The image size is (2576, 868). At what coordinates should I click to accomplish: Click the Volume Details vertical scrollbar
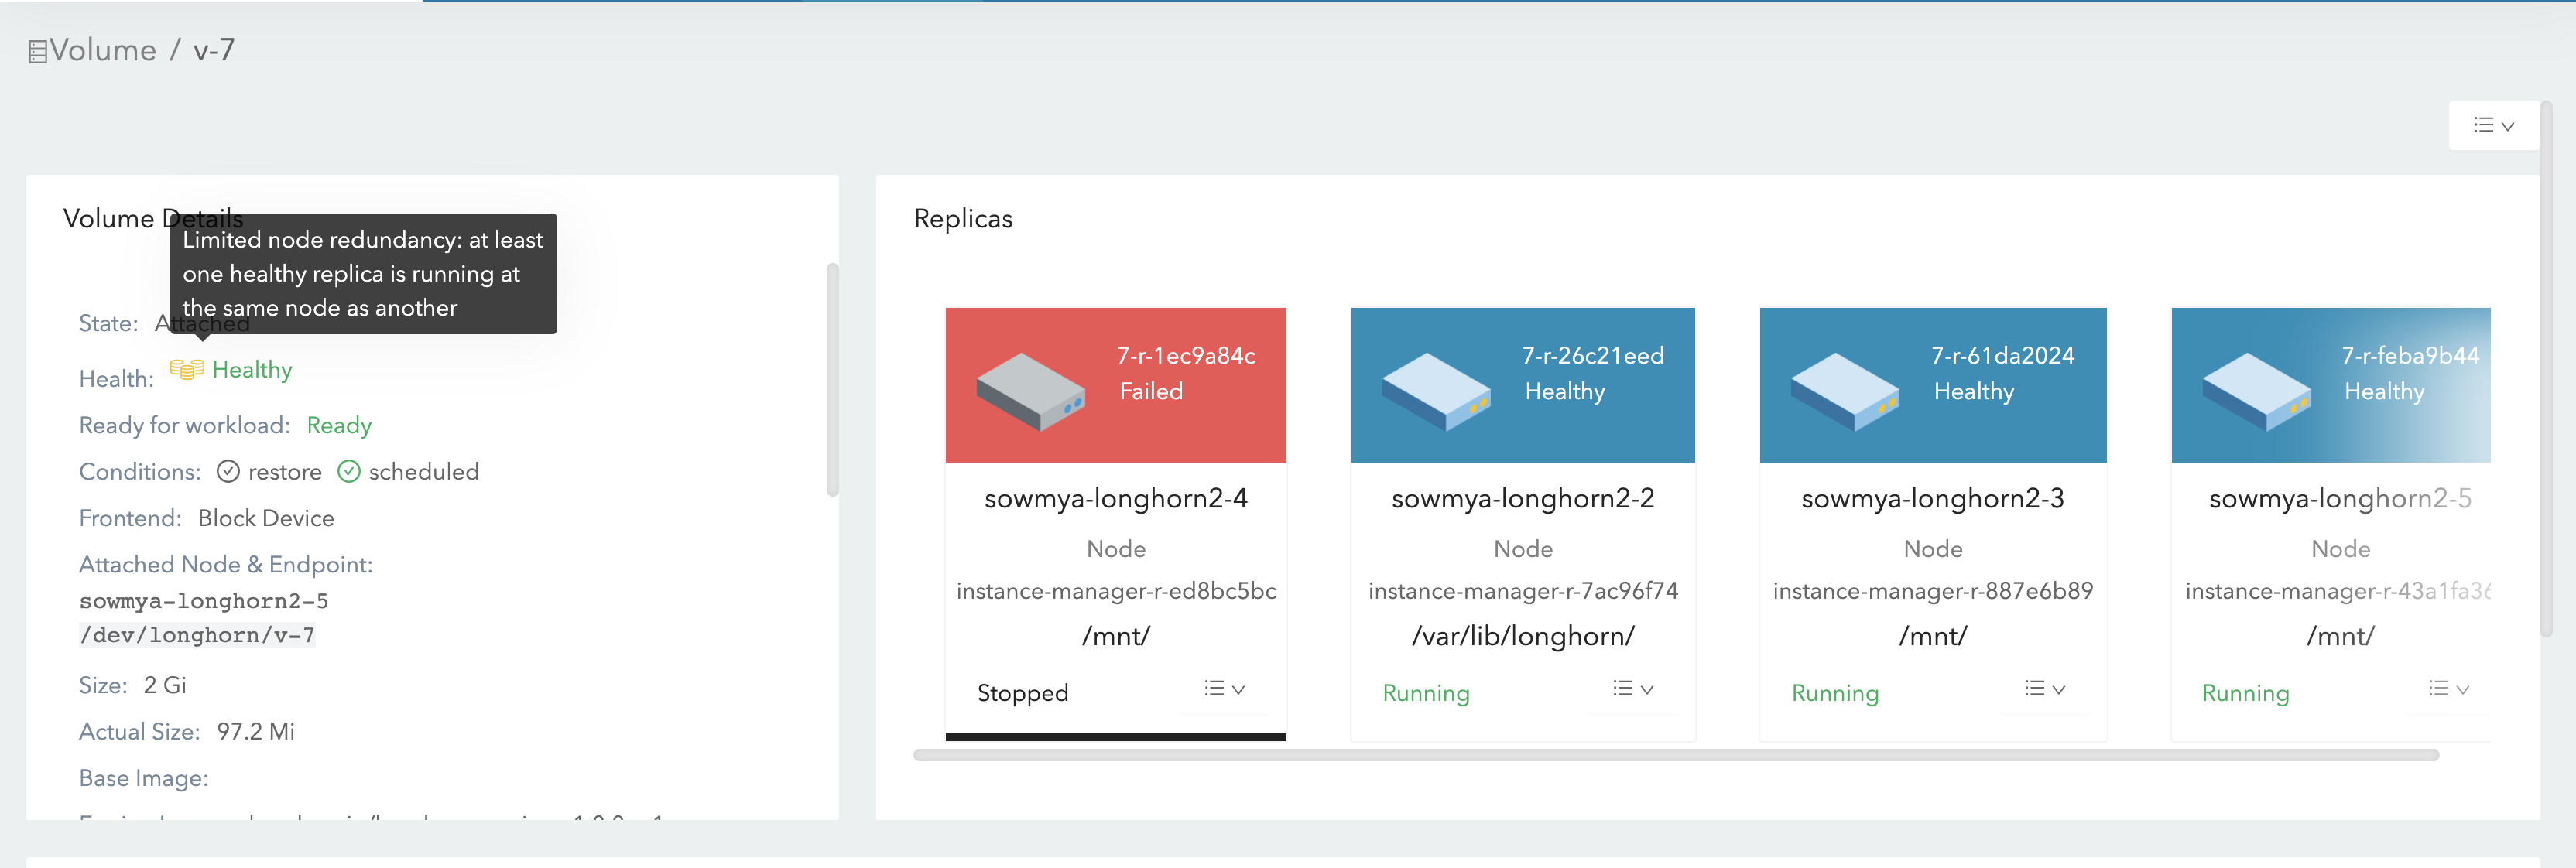tap(832, 380)
